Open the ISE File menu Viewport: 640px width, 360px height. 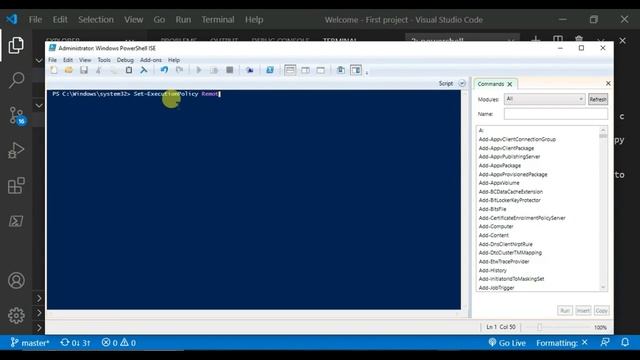pyautogui.click(x=53, y=60)
